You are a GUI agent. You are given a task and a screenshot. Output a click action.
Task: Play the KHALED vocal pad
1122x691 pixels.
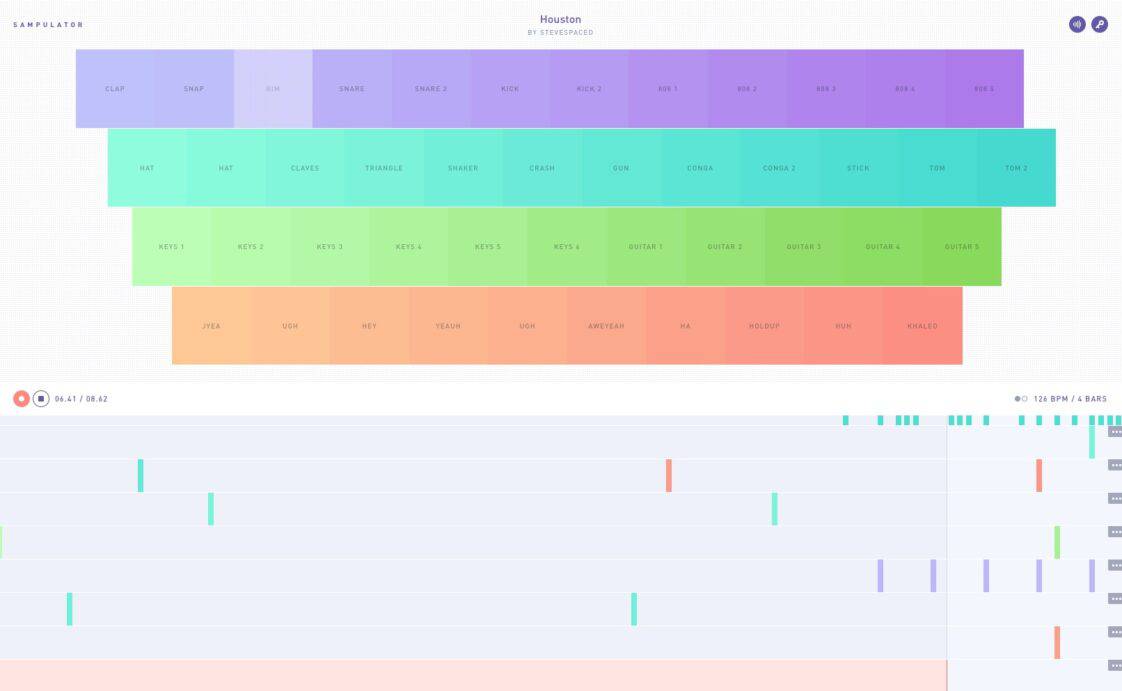(922, 326)
